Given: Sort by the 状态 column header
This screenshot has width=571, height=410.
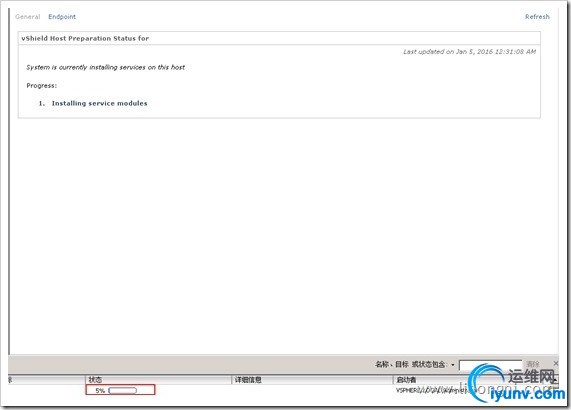Looking at the screenshot, I should [158, 380].
